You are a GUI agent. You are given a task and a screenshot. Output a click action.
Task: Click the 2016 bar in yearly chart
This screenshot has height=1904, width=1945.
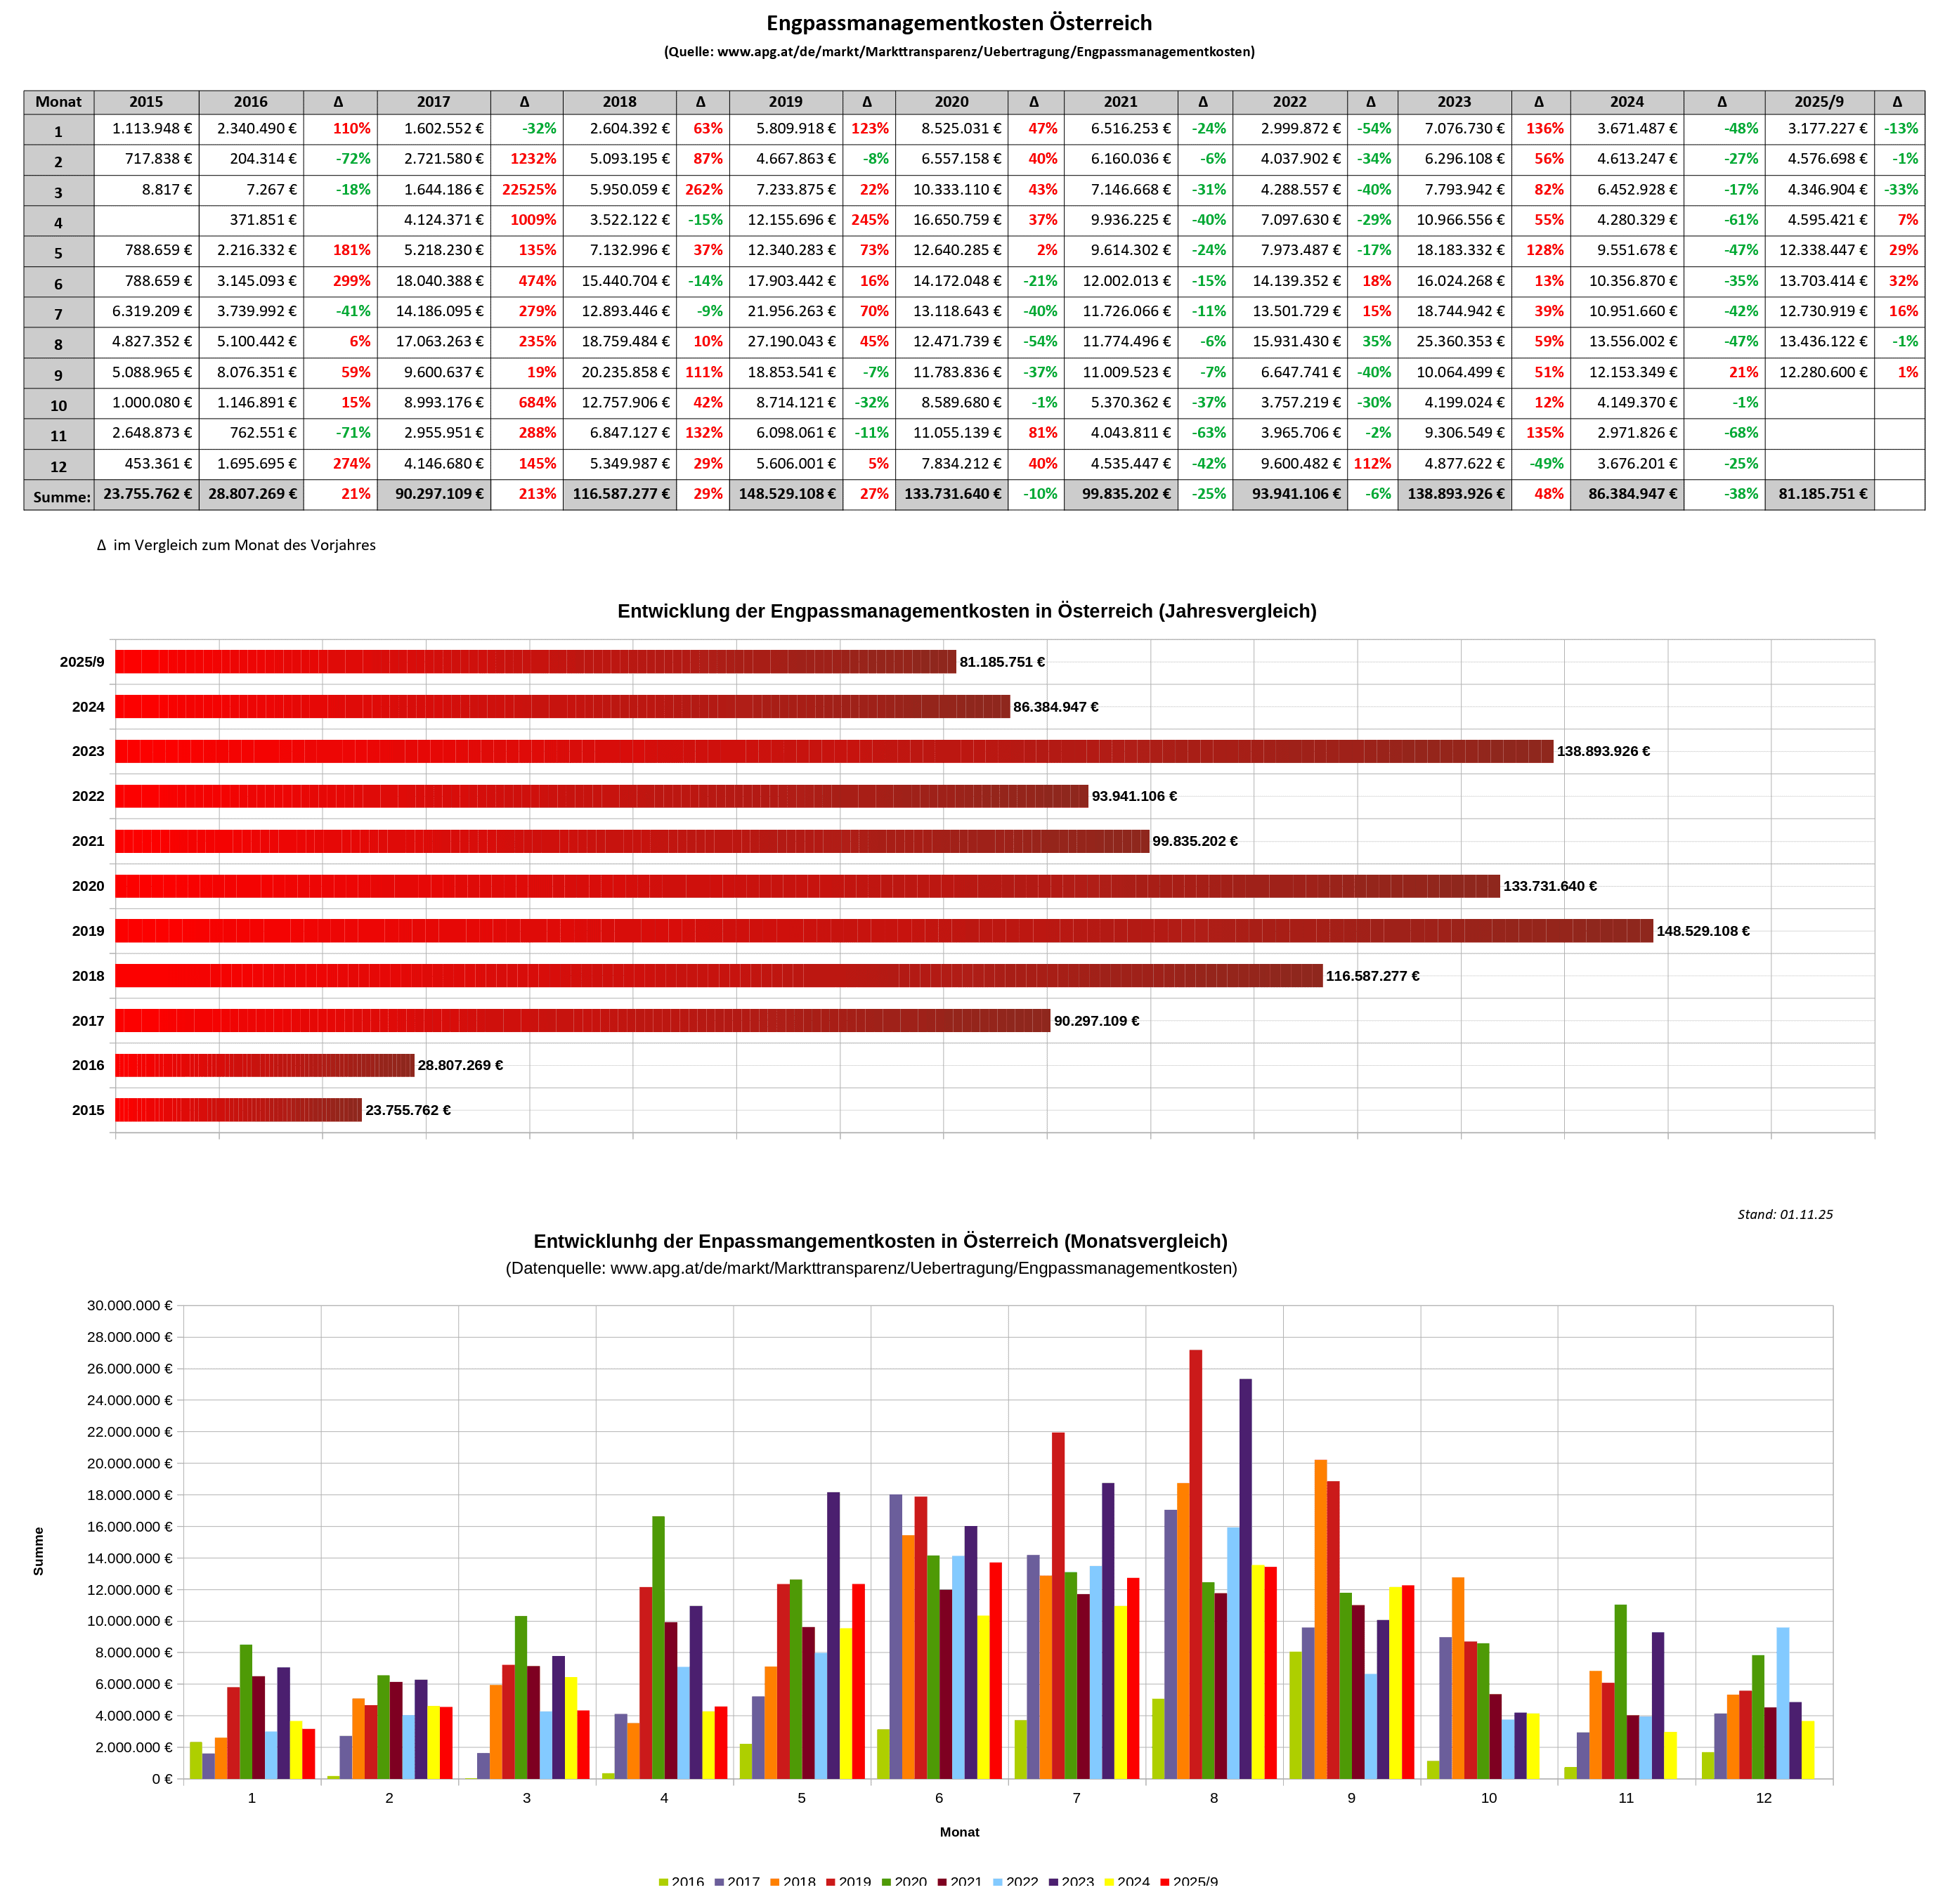pyautogui.click(x=264, y=1065)
